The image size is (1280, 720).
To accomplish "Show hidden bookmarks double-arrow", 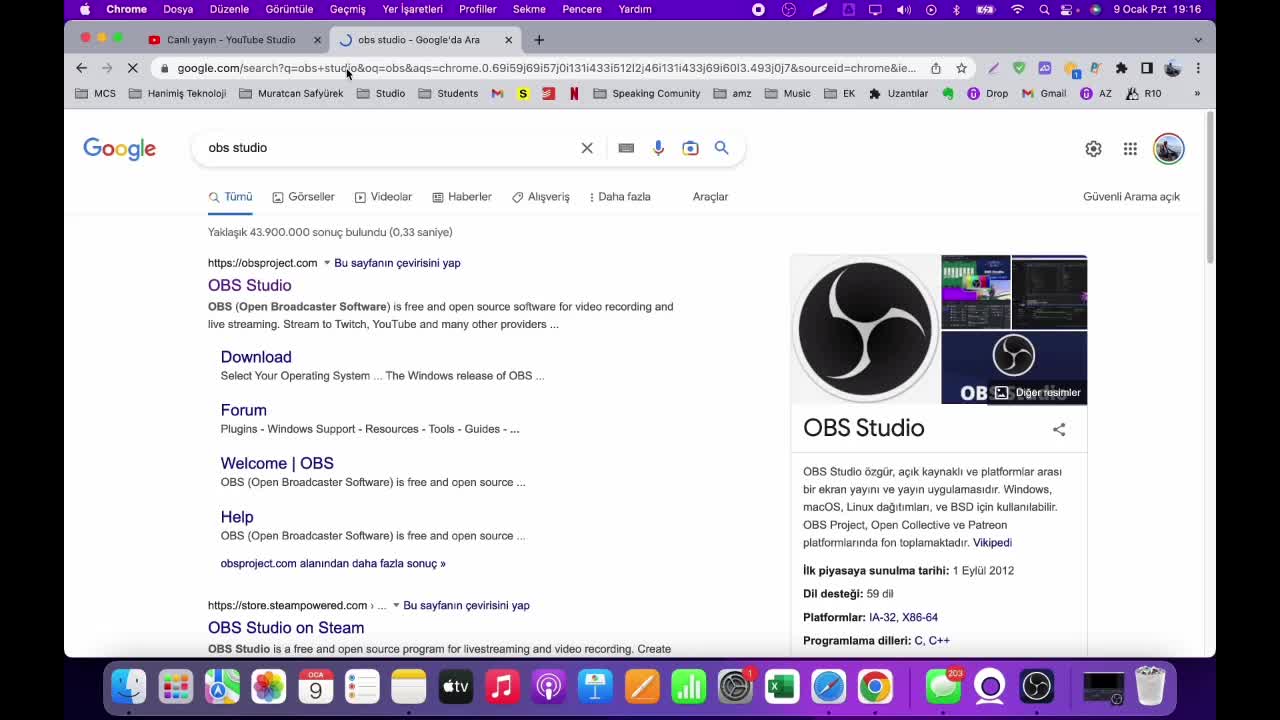I will tap(1197, 94).
